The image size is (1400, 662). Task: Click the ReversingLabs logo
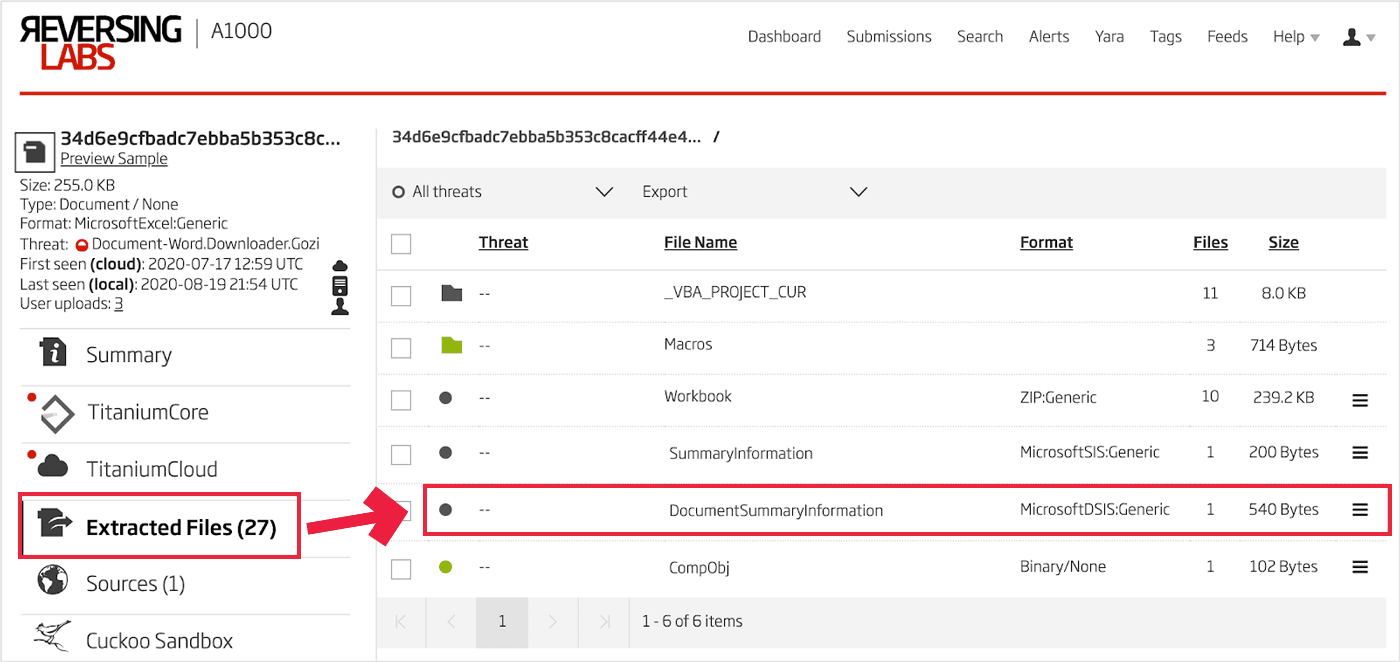[100, 40]
